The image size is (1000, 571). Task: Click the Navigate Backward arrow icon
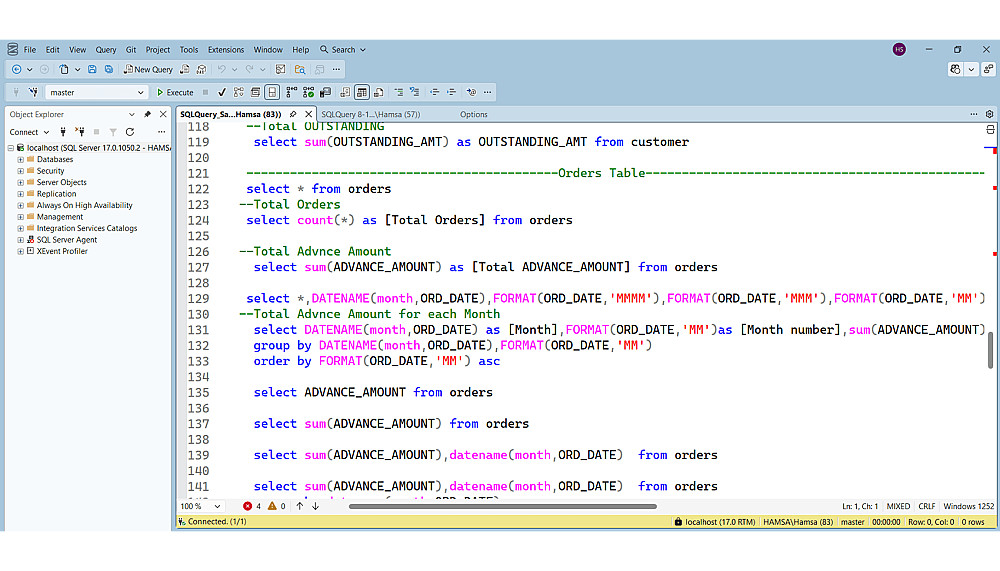click(x=17, y=69)
